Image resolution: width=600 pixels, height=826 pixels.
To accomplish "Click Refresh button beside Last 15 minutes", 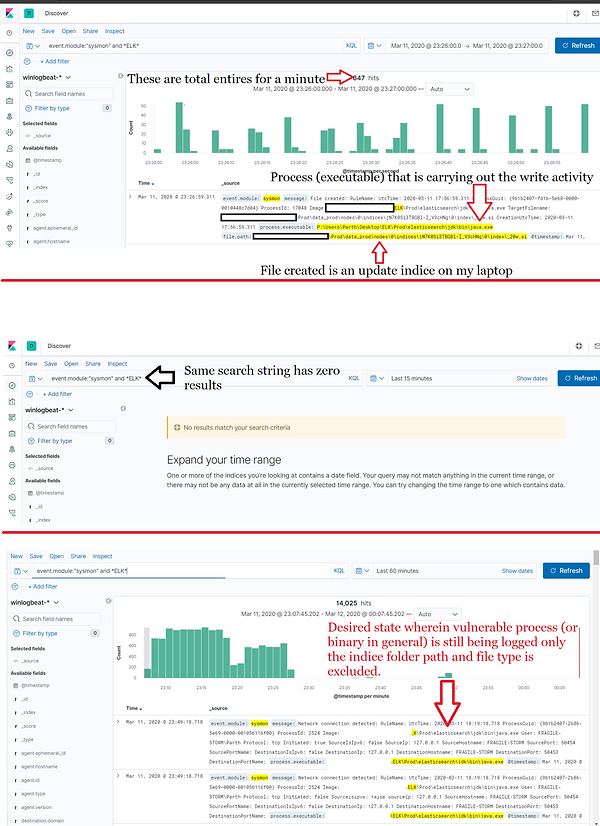I will point(579,378).
